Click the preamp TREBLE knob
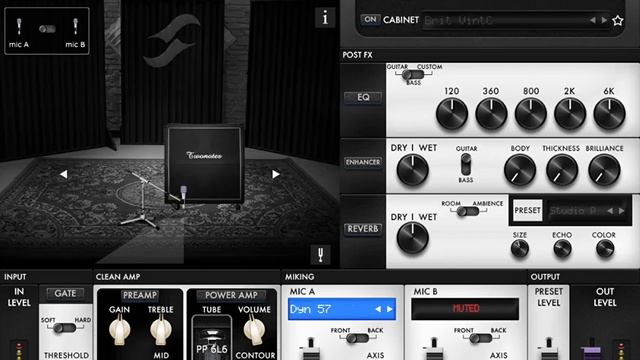Viewport: 640px width, 360px height. pyautogui.click(x=161, y=331)
